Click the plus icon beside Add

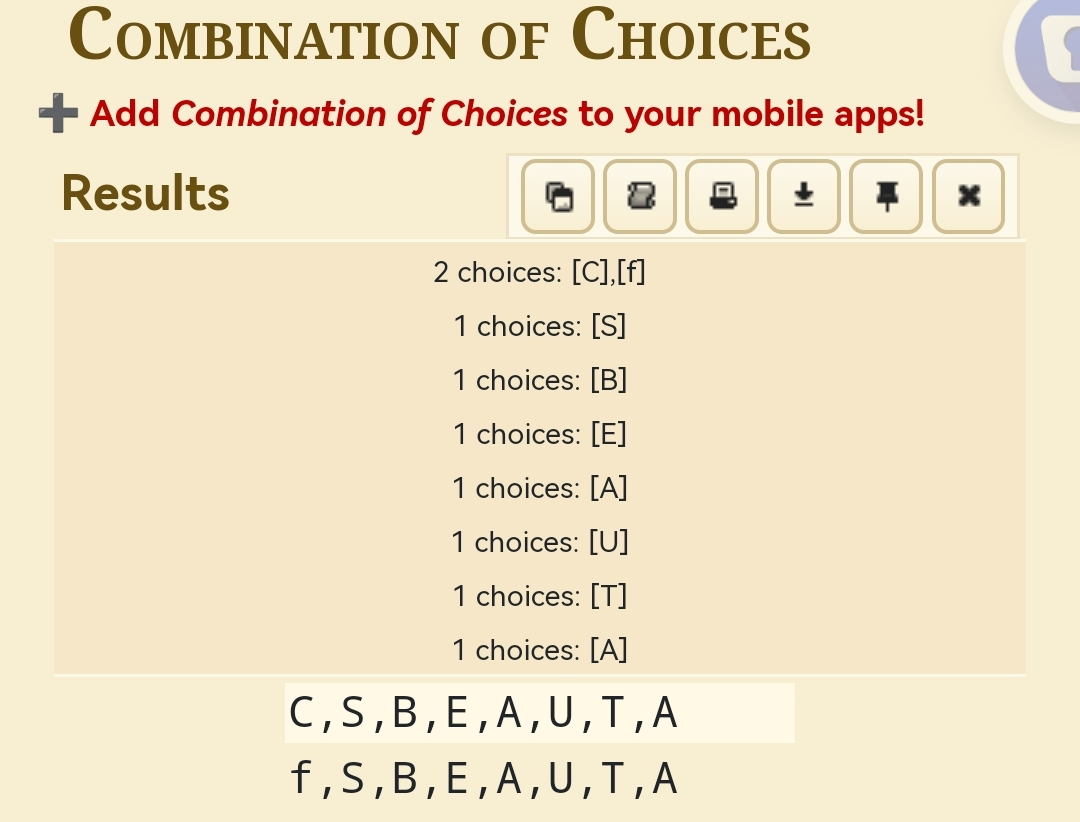[59, 113]
